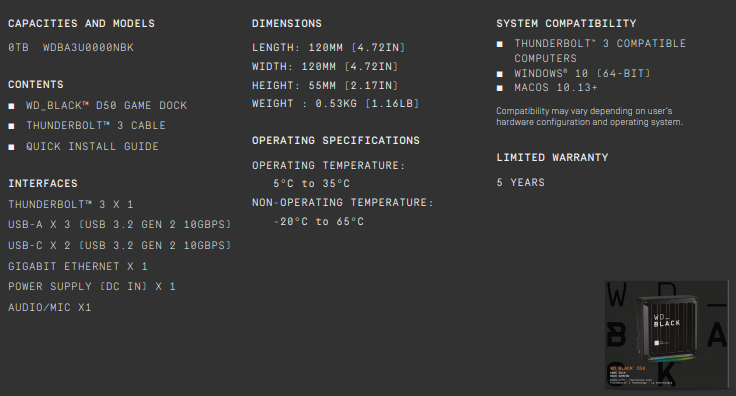
Task: Select the 'CONTENTS' heading
Action: pyautogui.click(x=36, y=84)
